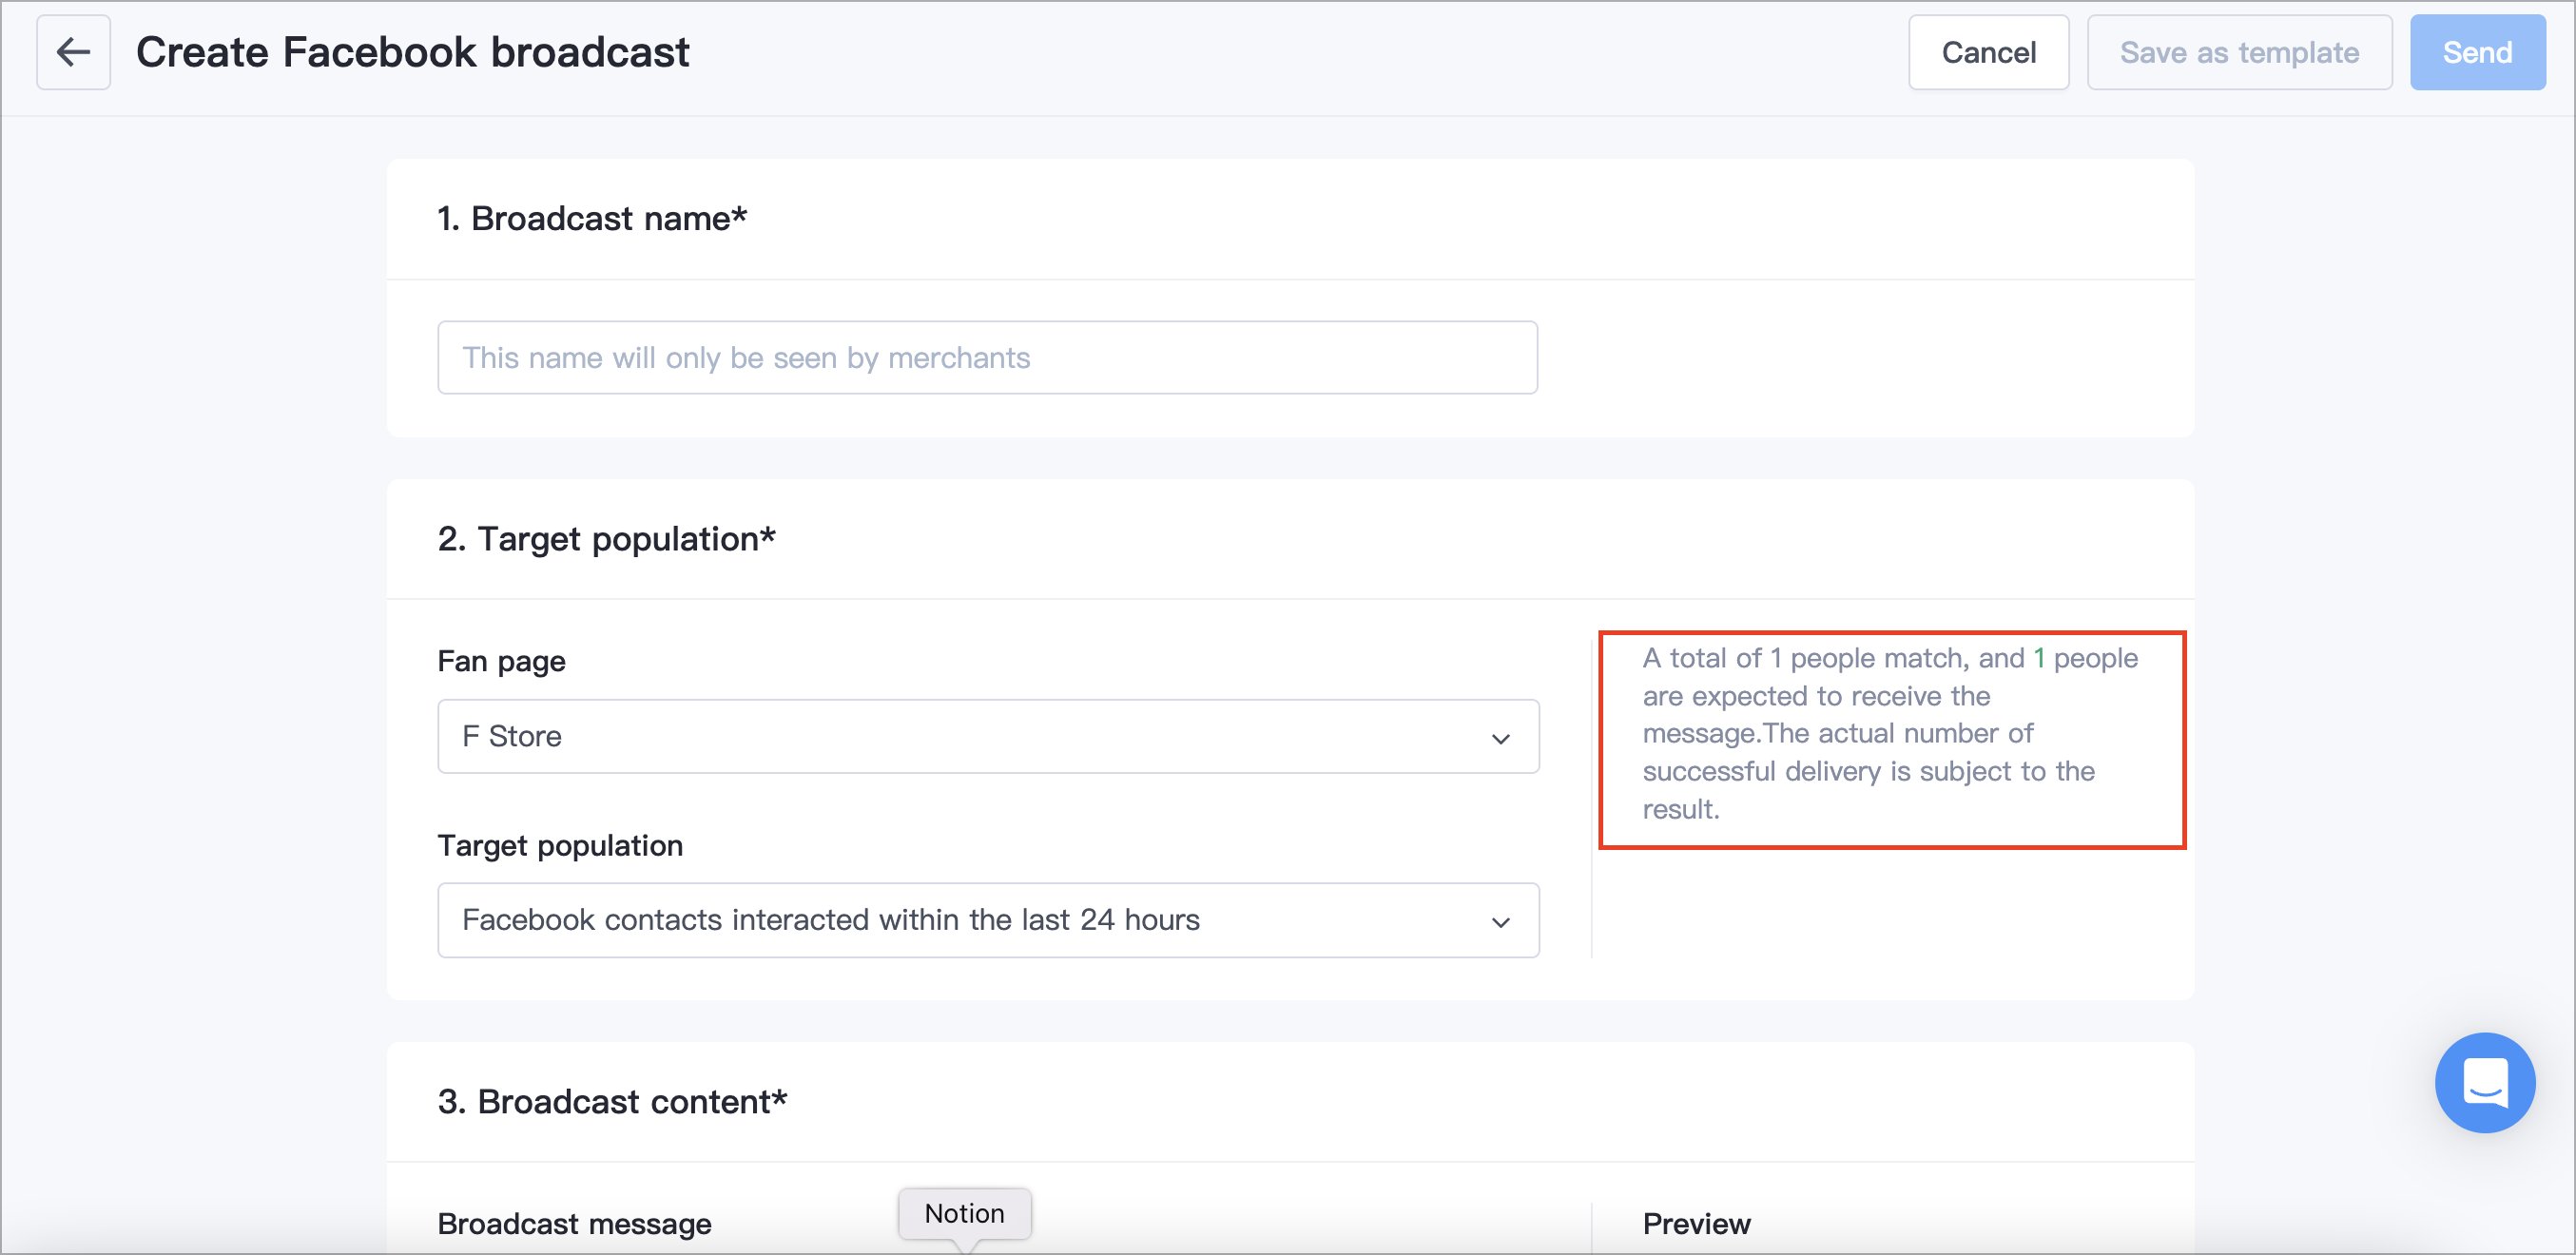Click the '1. Broadcast name*' heading
This screenshot has height=1255, width=2576.
pos(592,218)
